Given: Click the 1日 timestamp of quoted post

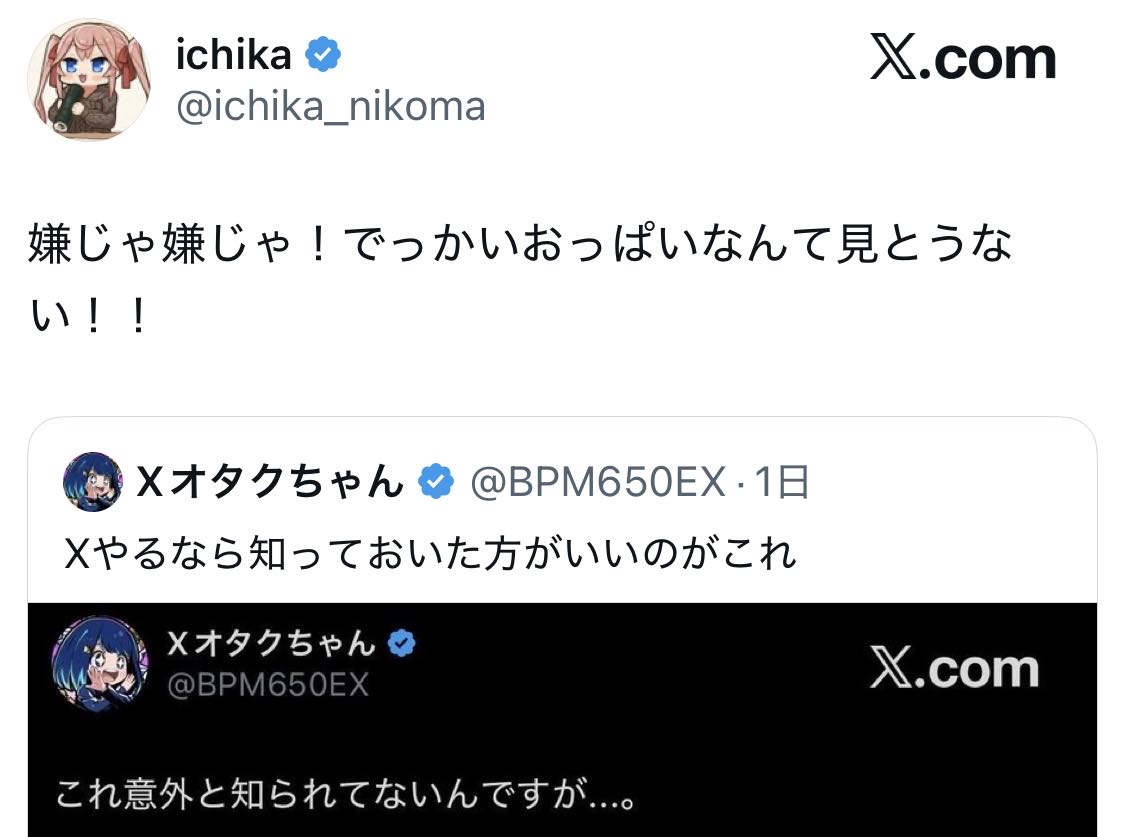Looking at the screenshot, I should [x=782, y=483].
